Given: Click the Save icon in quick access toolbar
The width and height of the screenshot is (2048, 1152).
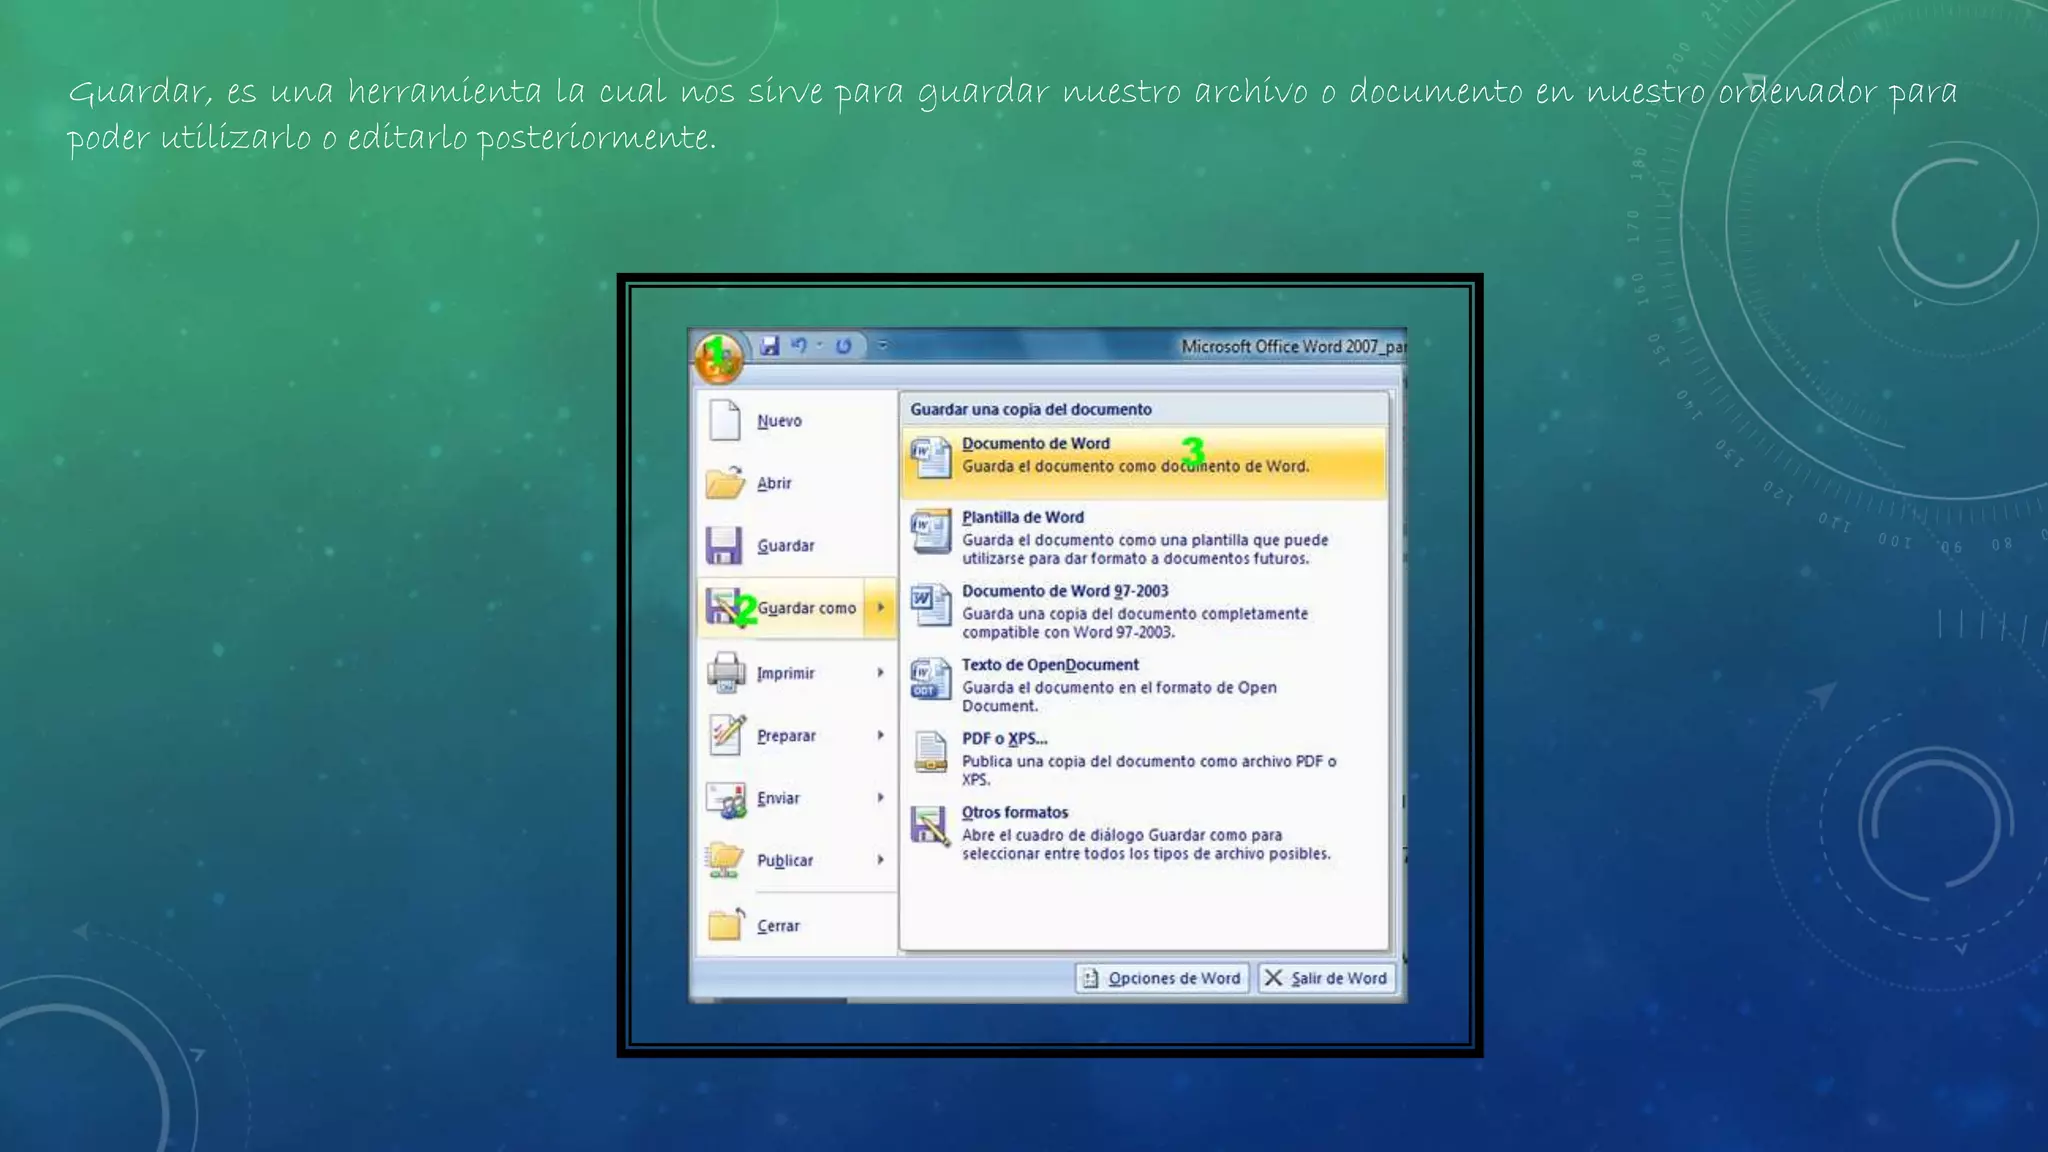Looking at the screenshot, I should [769, 346].
